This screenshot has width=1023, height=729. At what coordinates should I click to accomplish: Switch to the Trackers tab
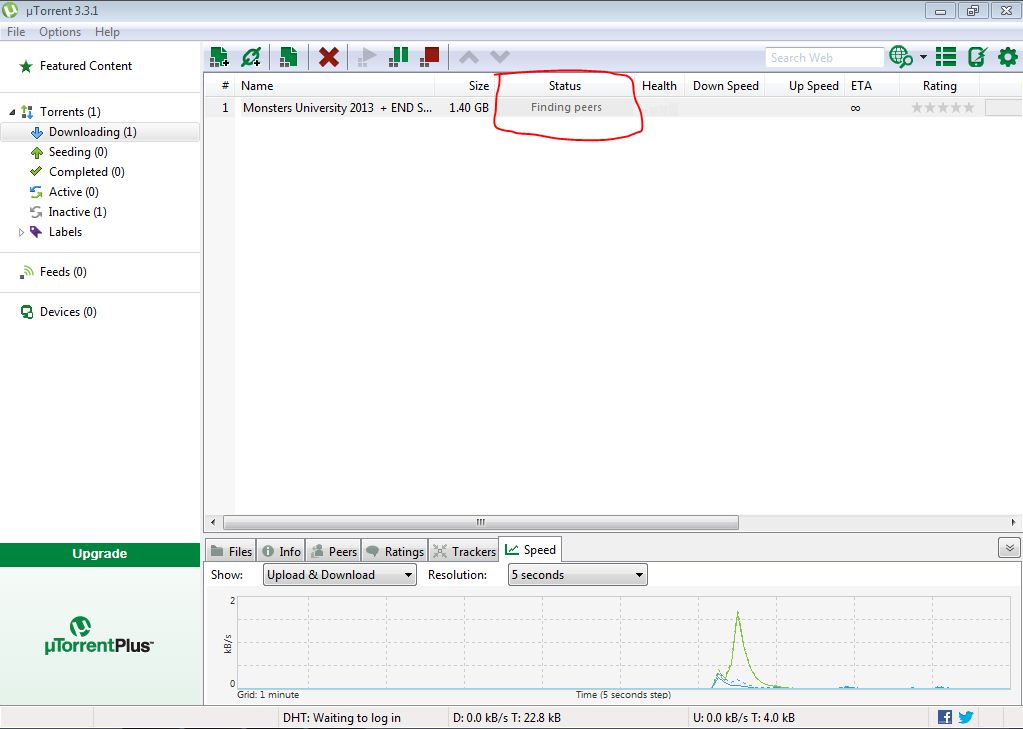click(x=464, y=551)
